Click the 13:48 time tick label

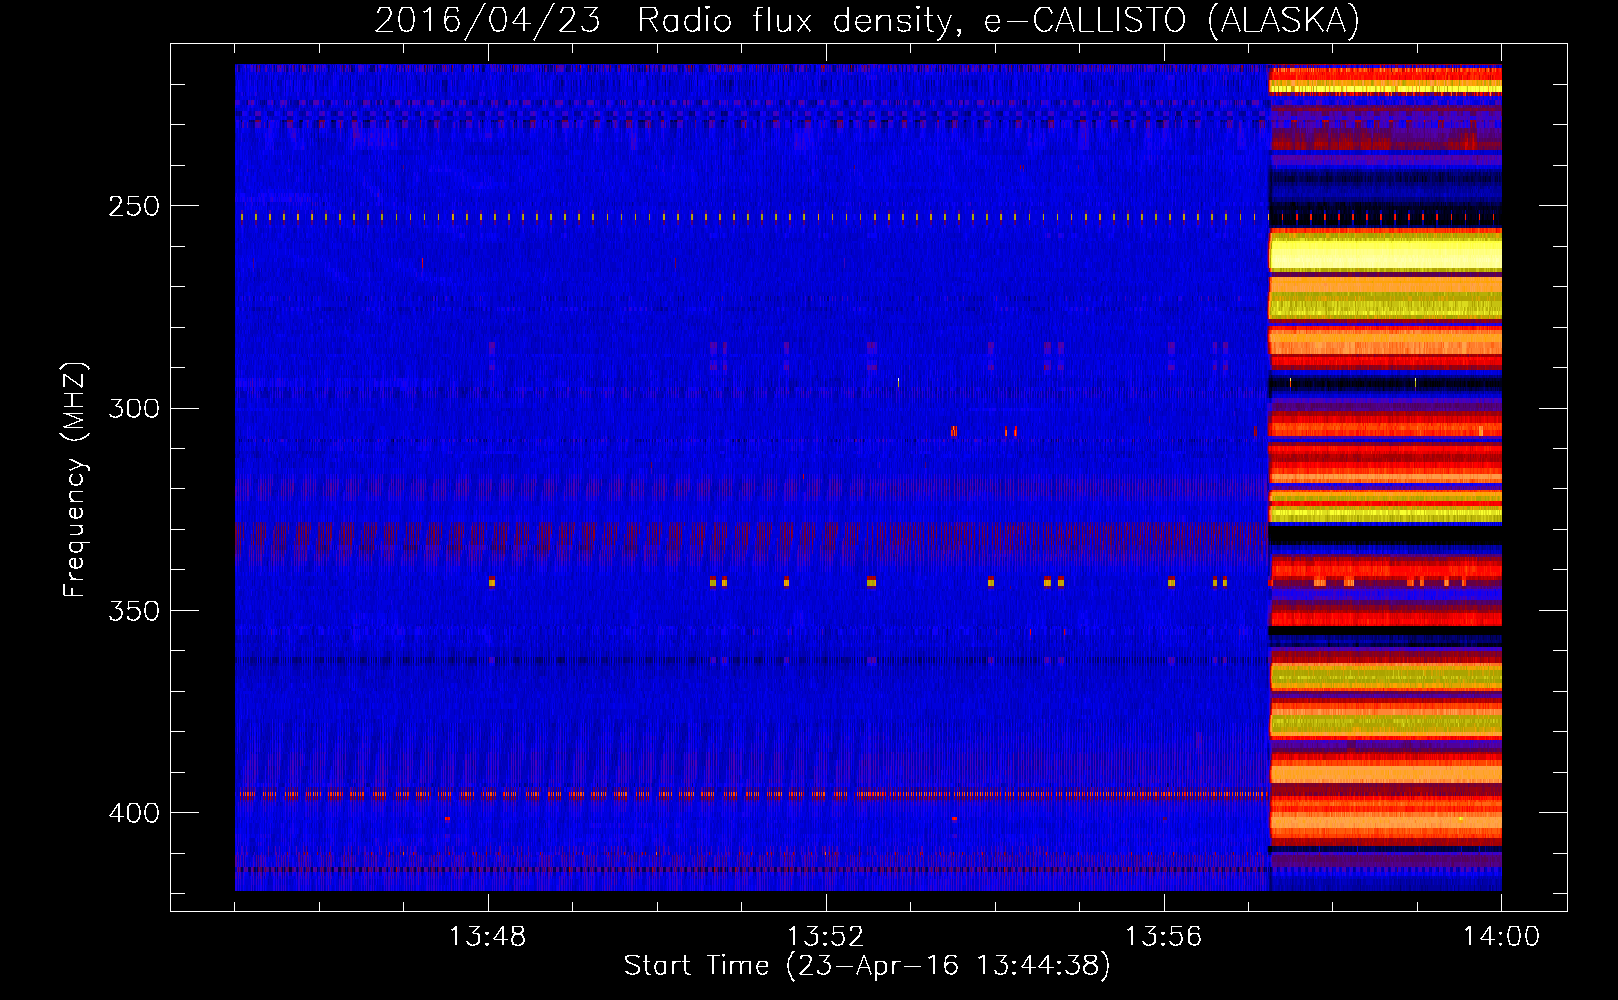487,937
